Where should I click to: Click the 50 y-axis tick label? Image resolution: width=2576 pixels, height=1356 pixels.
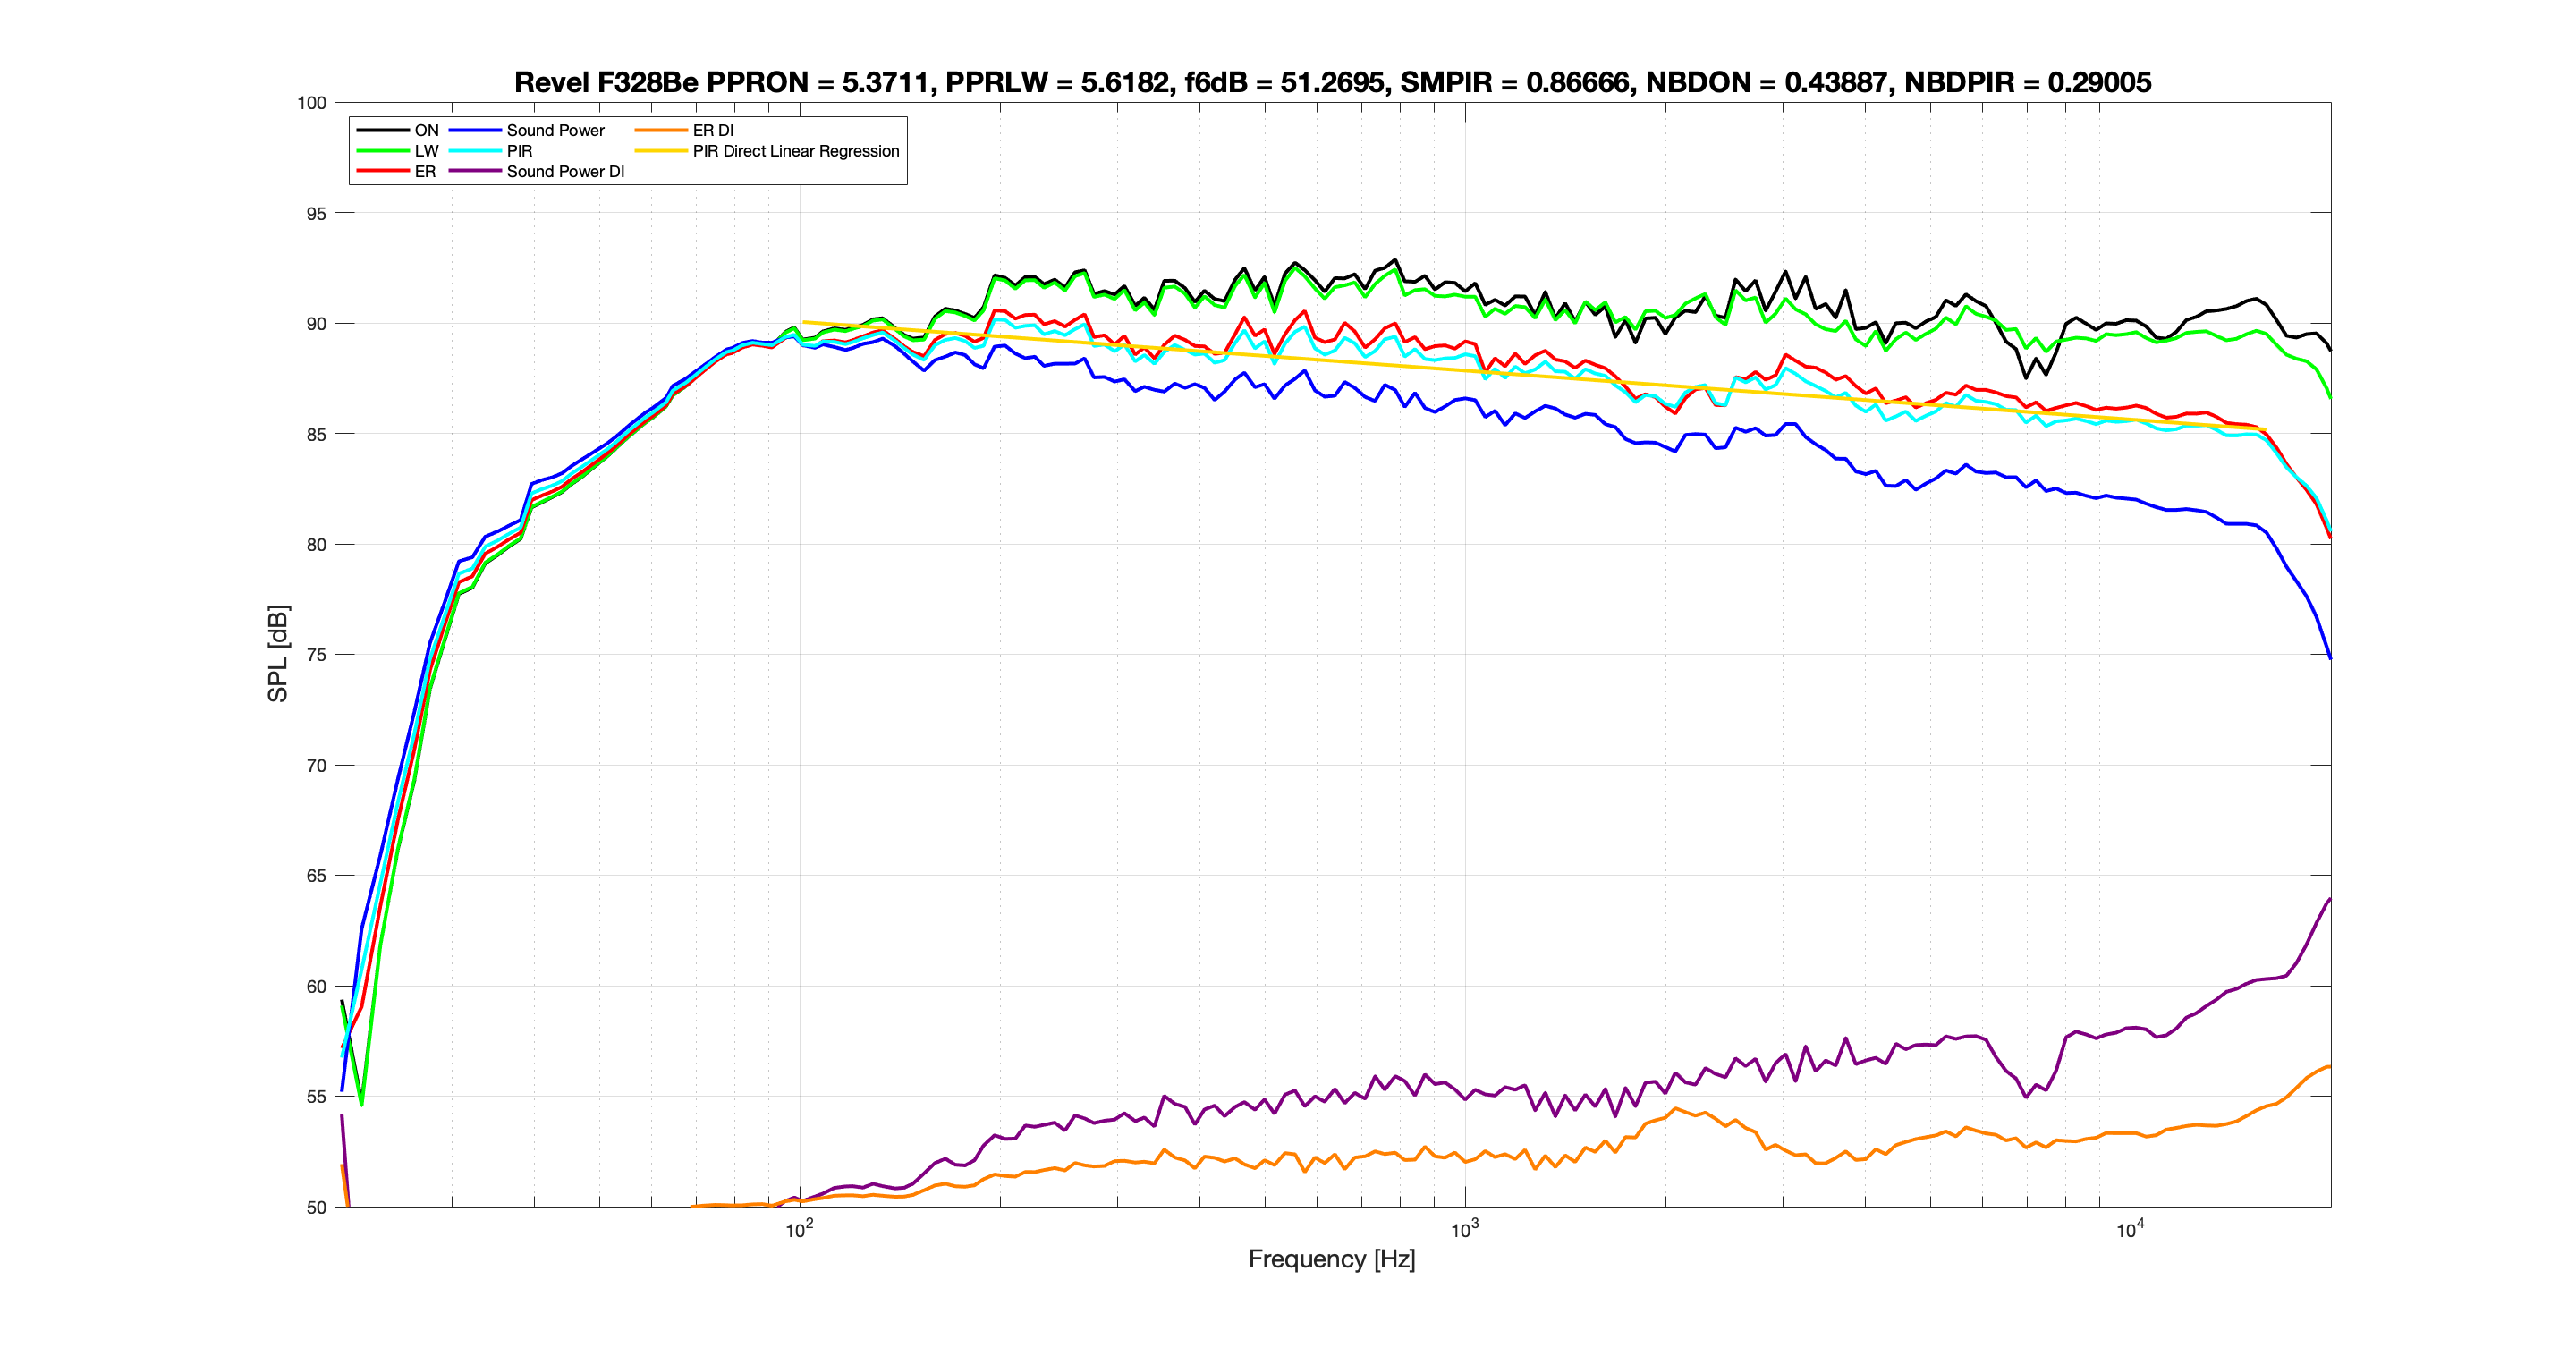pyautogui.click(x=316, y=1208)
